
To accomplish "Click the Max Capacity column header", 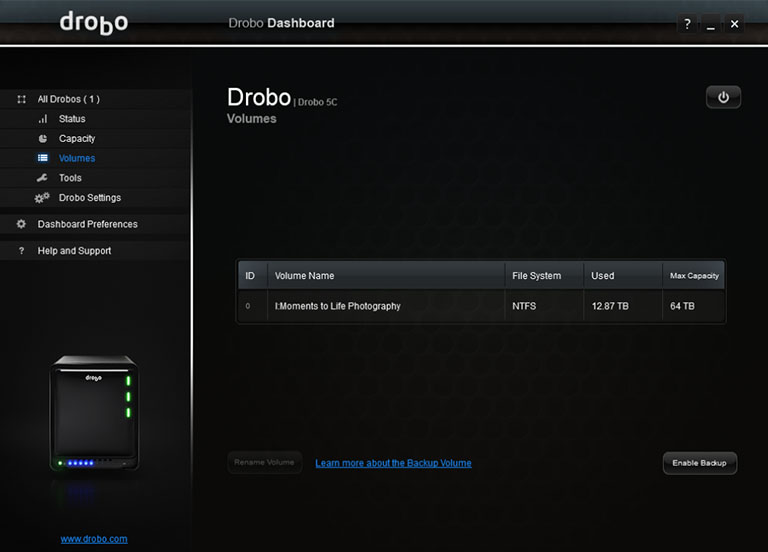I will click(694, 276).
